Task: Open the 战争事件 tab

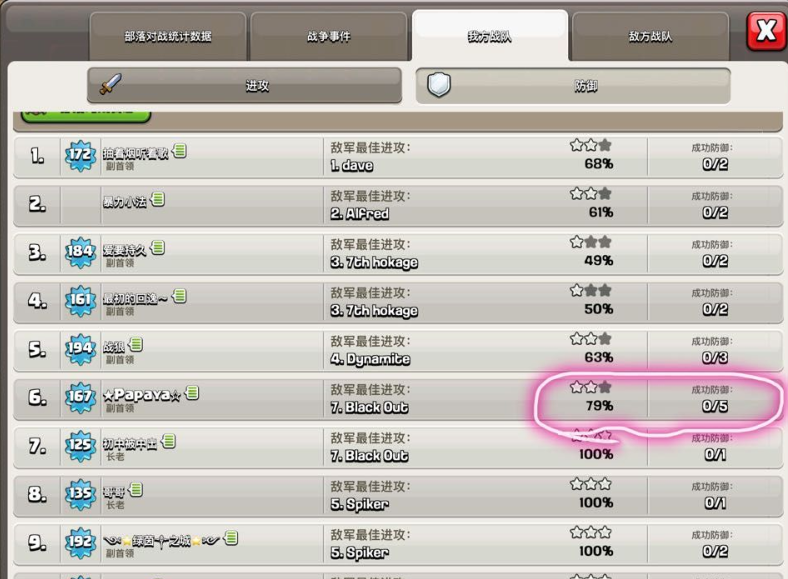Action: [x=329, y=36]
